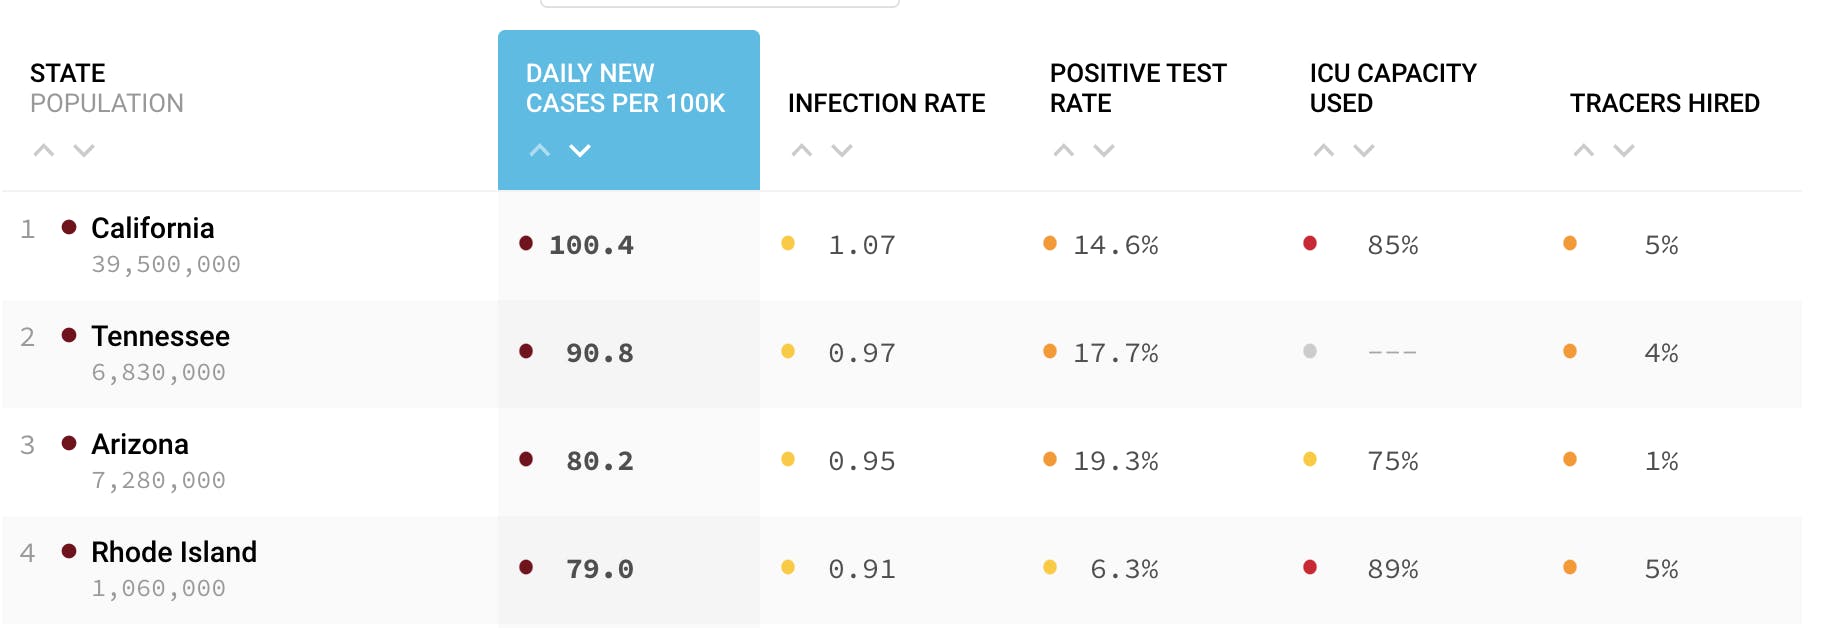The width and height of the screenshot is (1822, 628).
Task: Sort Tracers Hired descending arrow
Action: click(x=1624, y=151)
